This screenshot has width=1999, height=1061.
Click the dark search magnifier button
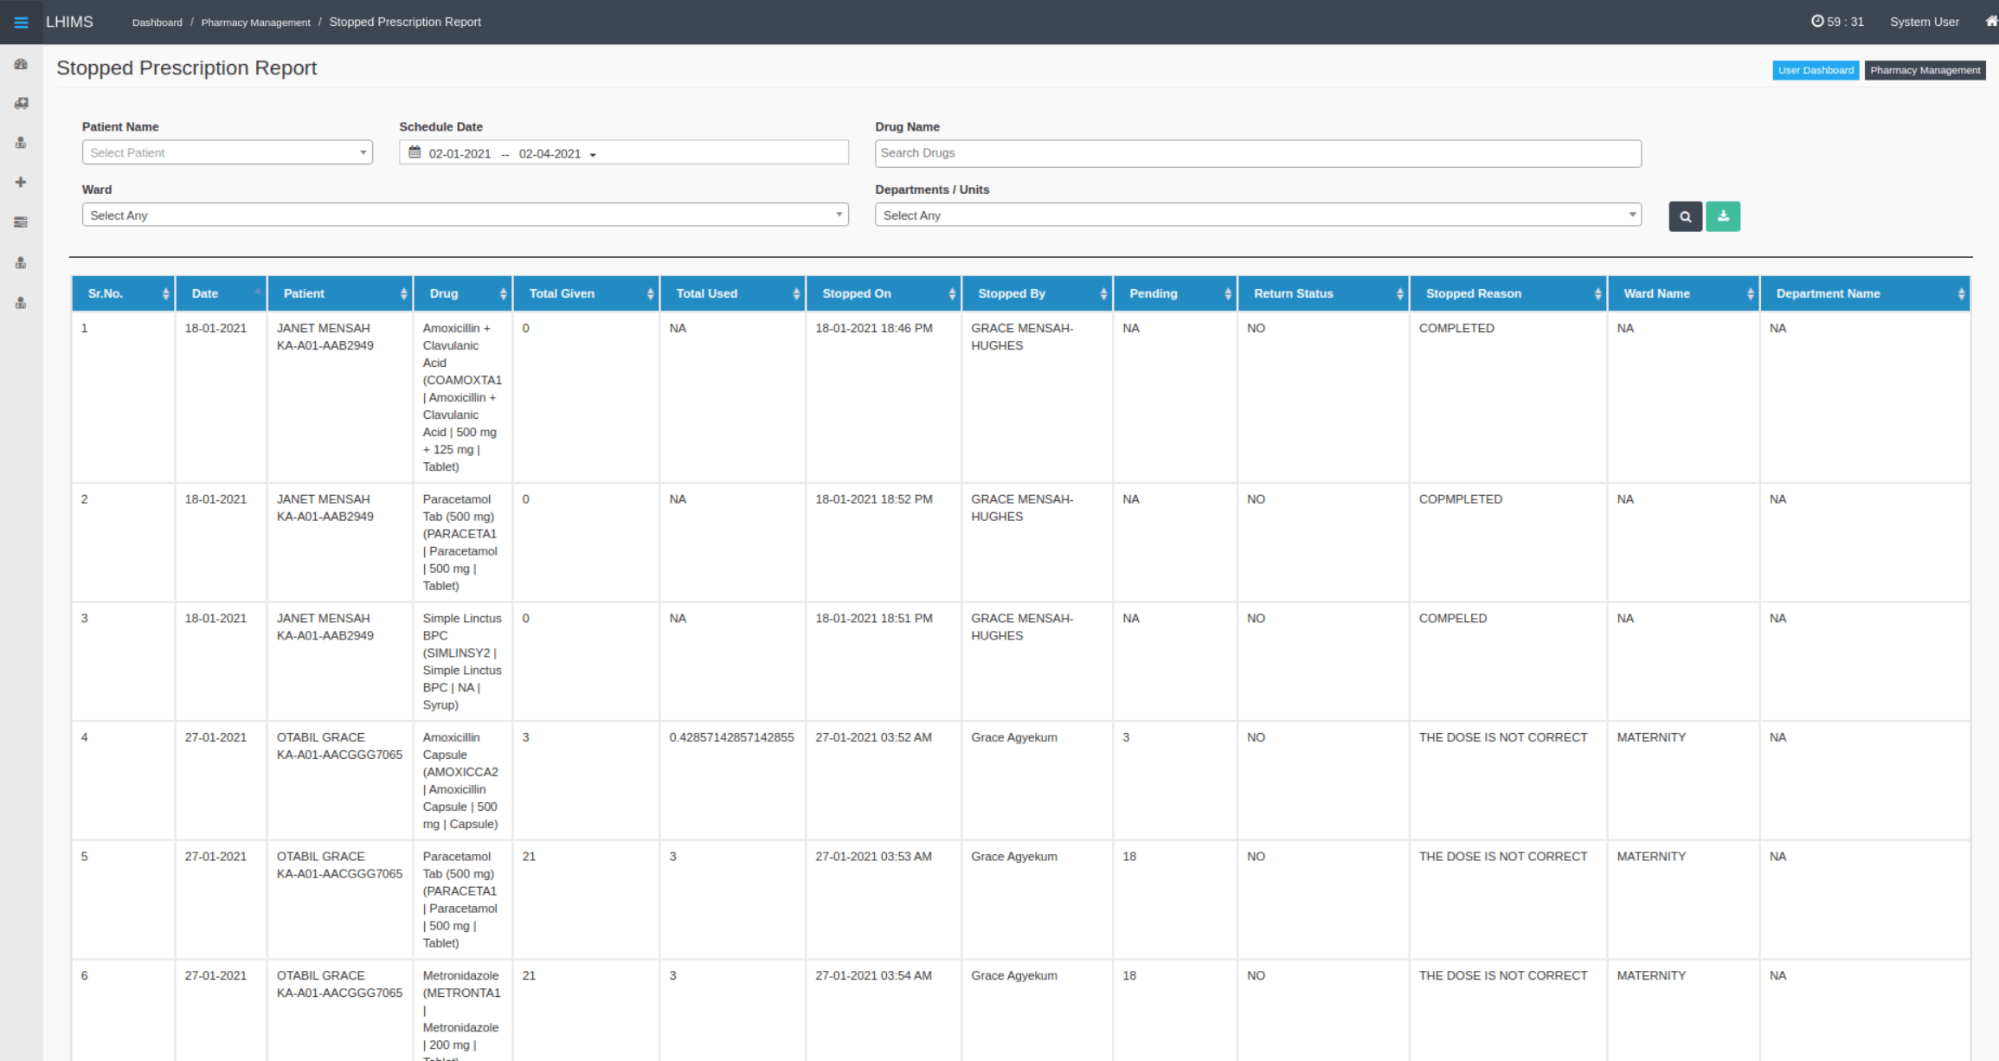pyautogui.click(x=1685, y=216)
